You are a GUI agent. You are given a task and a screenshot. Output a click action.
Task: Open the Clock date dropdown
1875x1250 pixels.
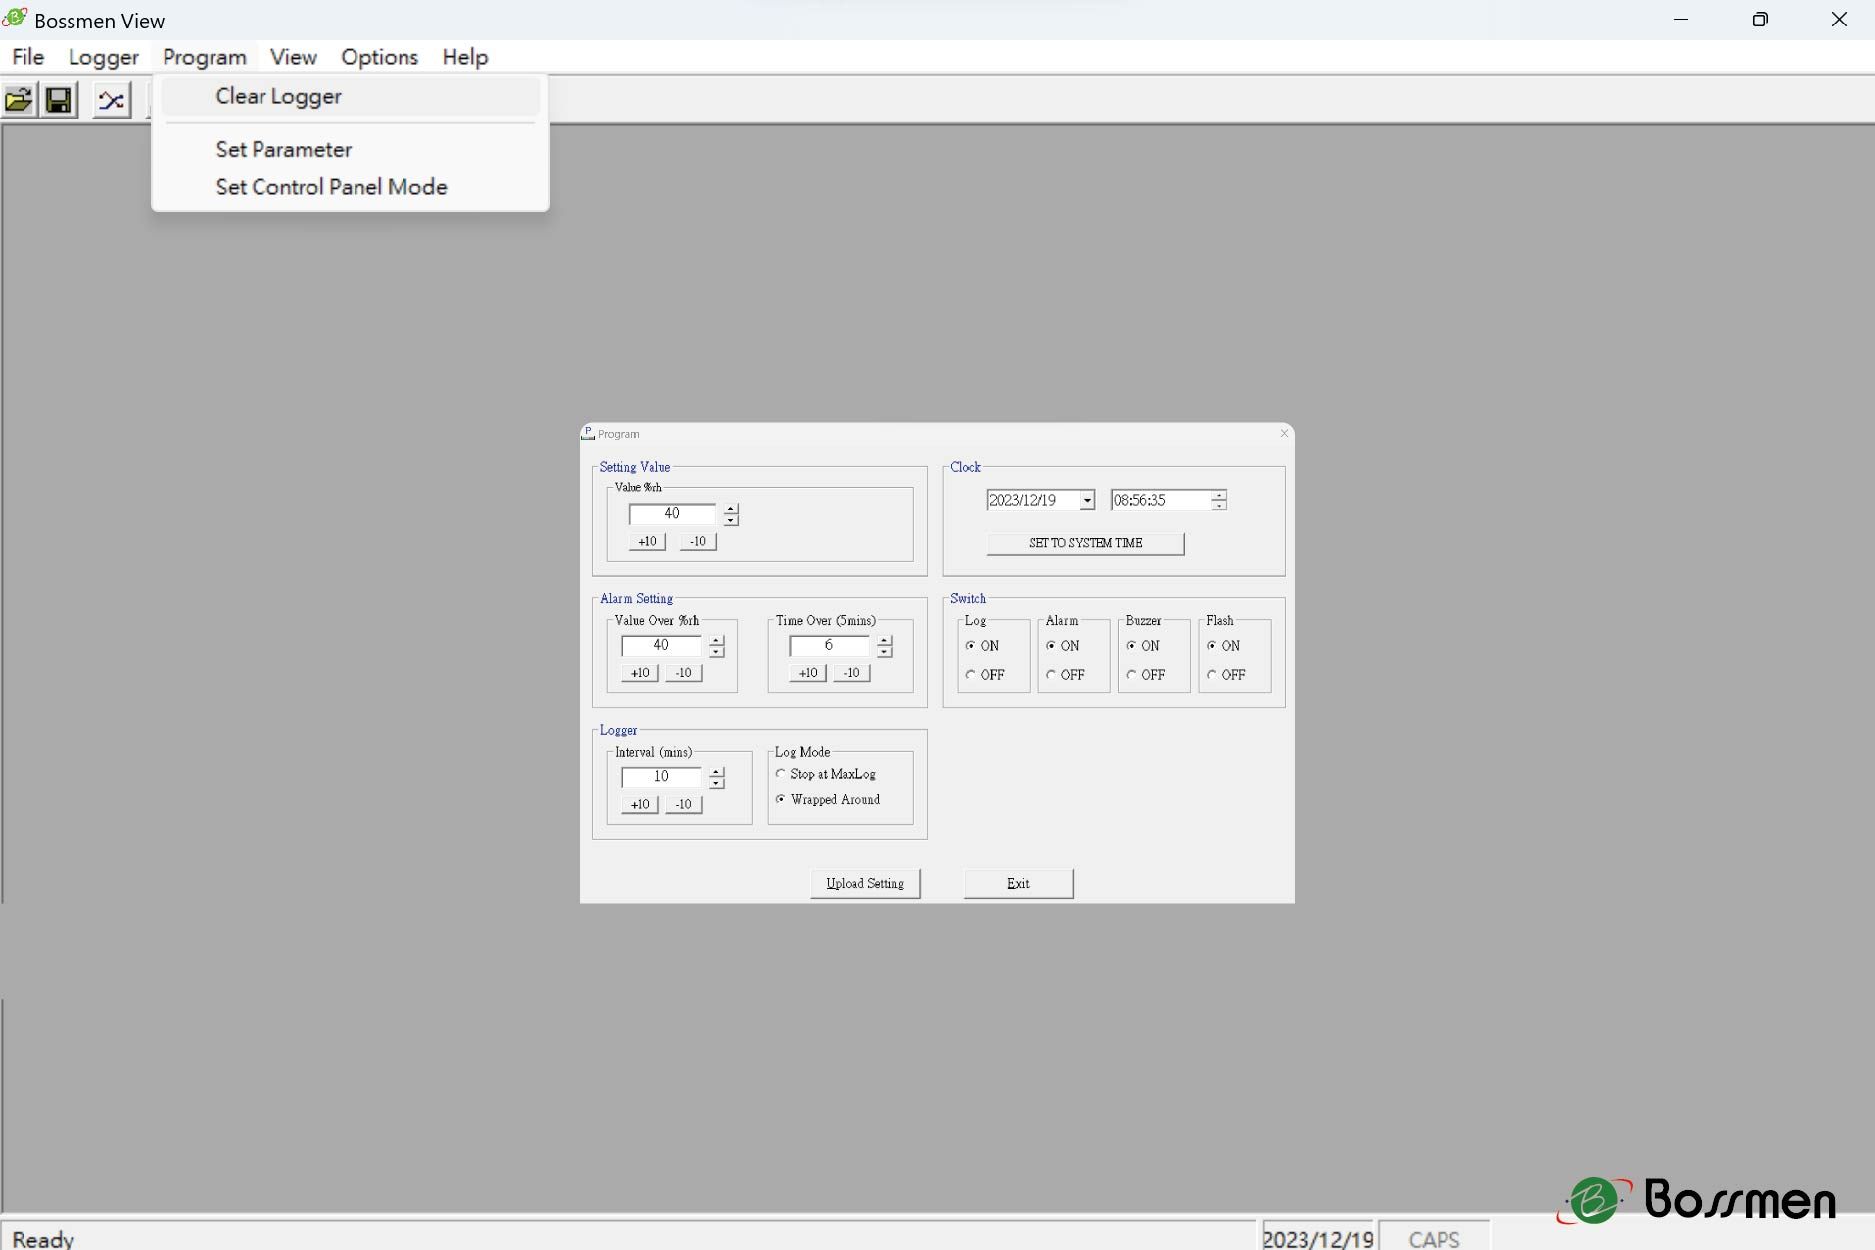pos(1087,501)
